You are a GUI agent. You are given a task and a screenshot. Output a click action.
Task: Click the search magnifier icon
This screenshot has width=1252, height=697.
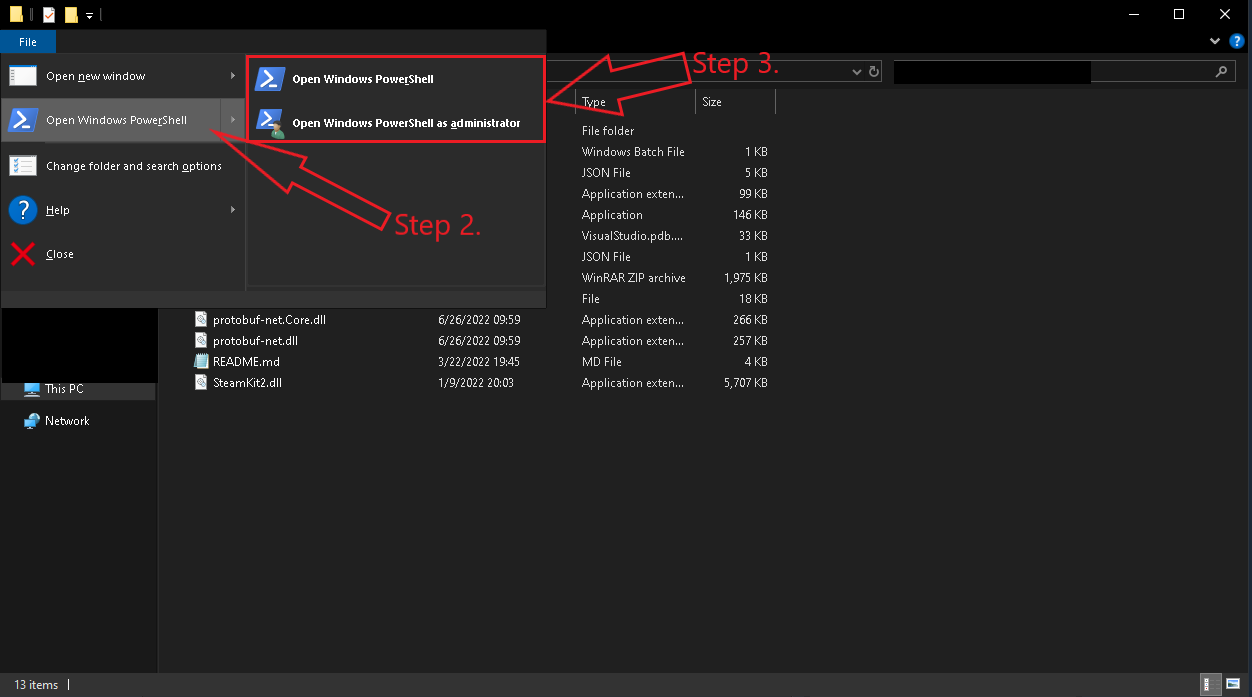(x=1221, y=72)
